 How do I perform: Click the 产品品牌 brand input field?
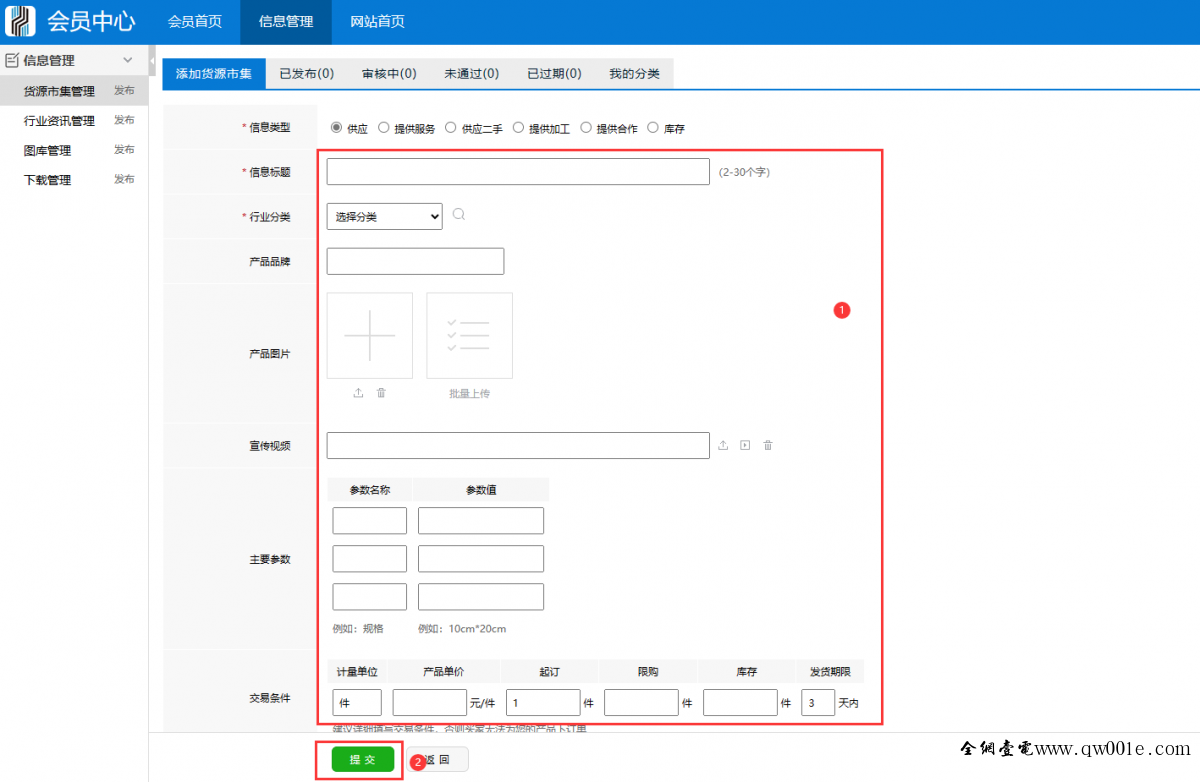[x=415, y=261]
